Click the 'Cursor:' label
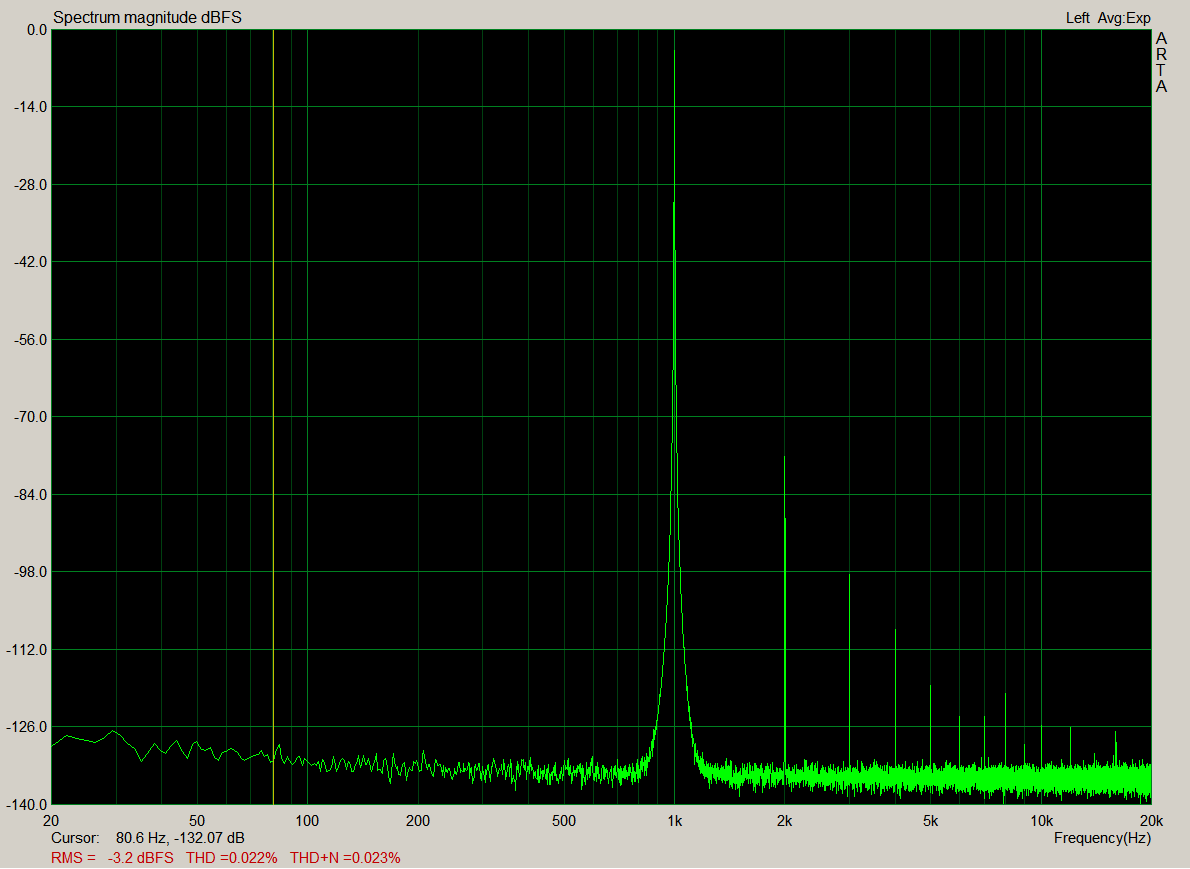 (75, 838)
